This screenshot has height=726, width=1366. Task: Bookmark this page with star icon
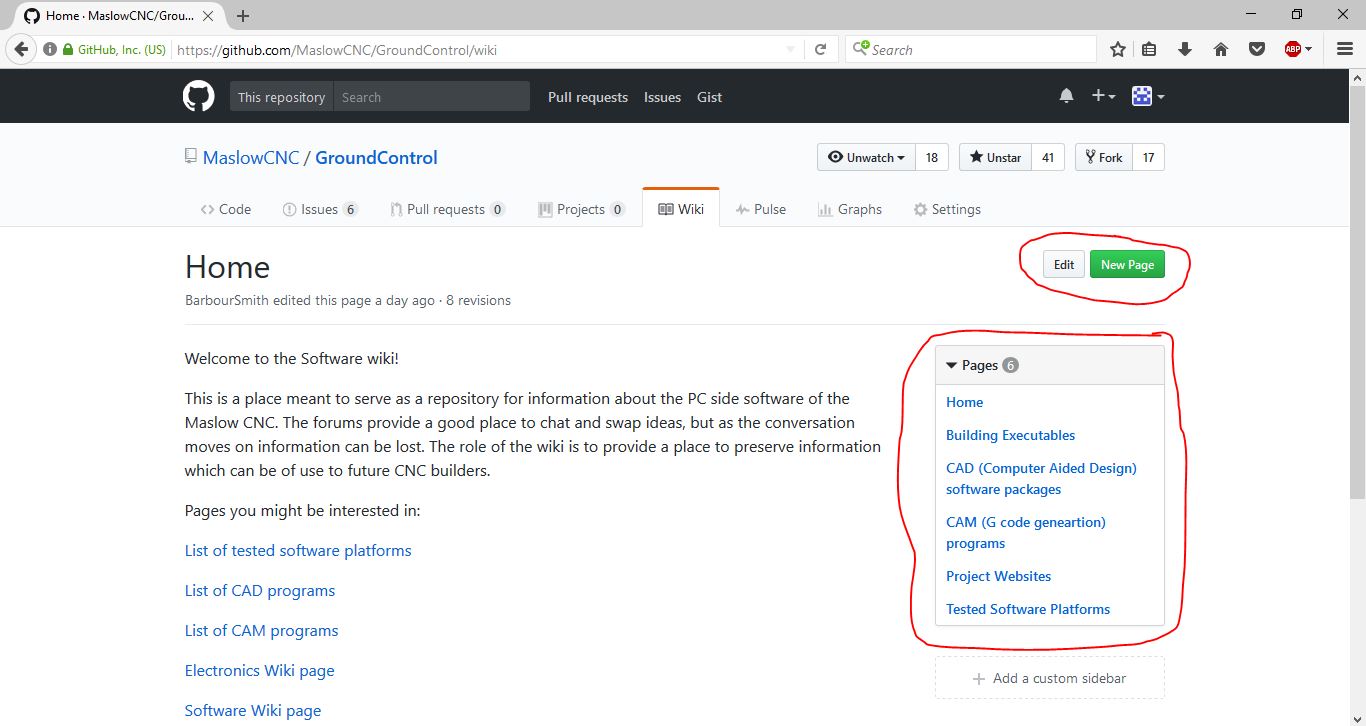point(1118,49)
